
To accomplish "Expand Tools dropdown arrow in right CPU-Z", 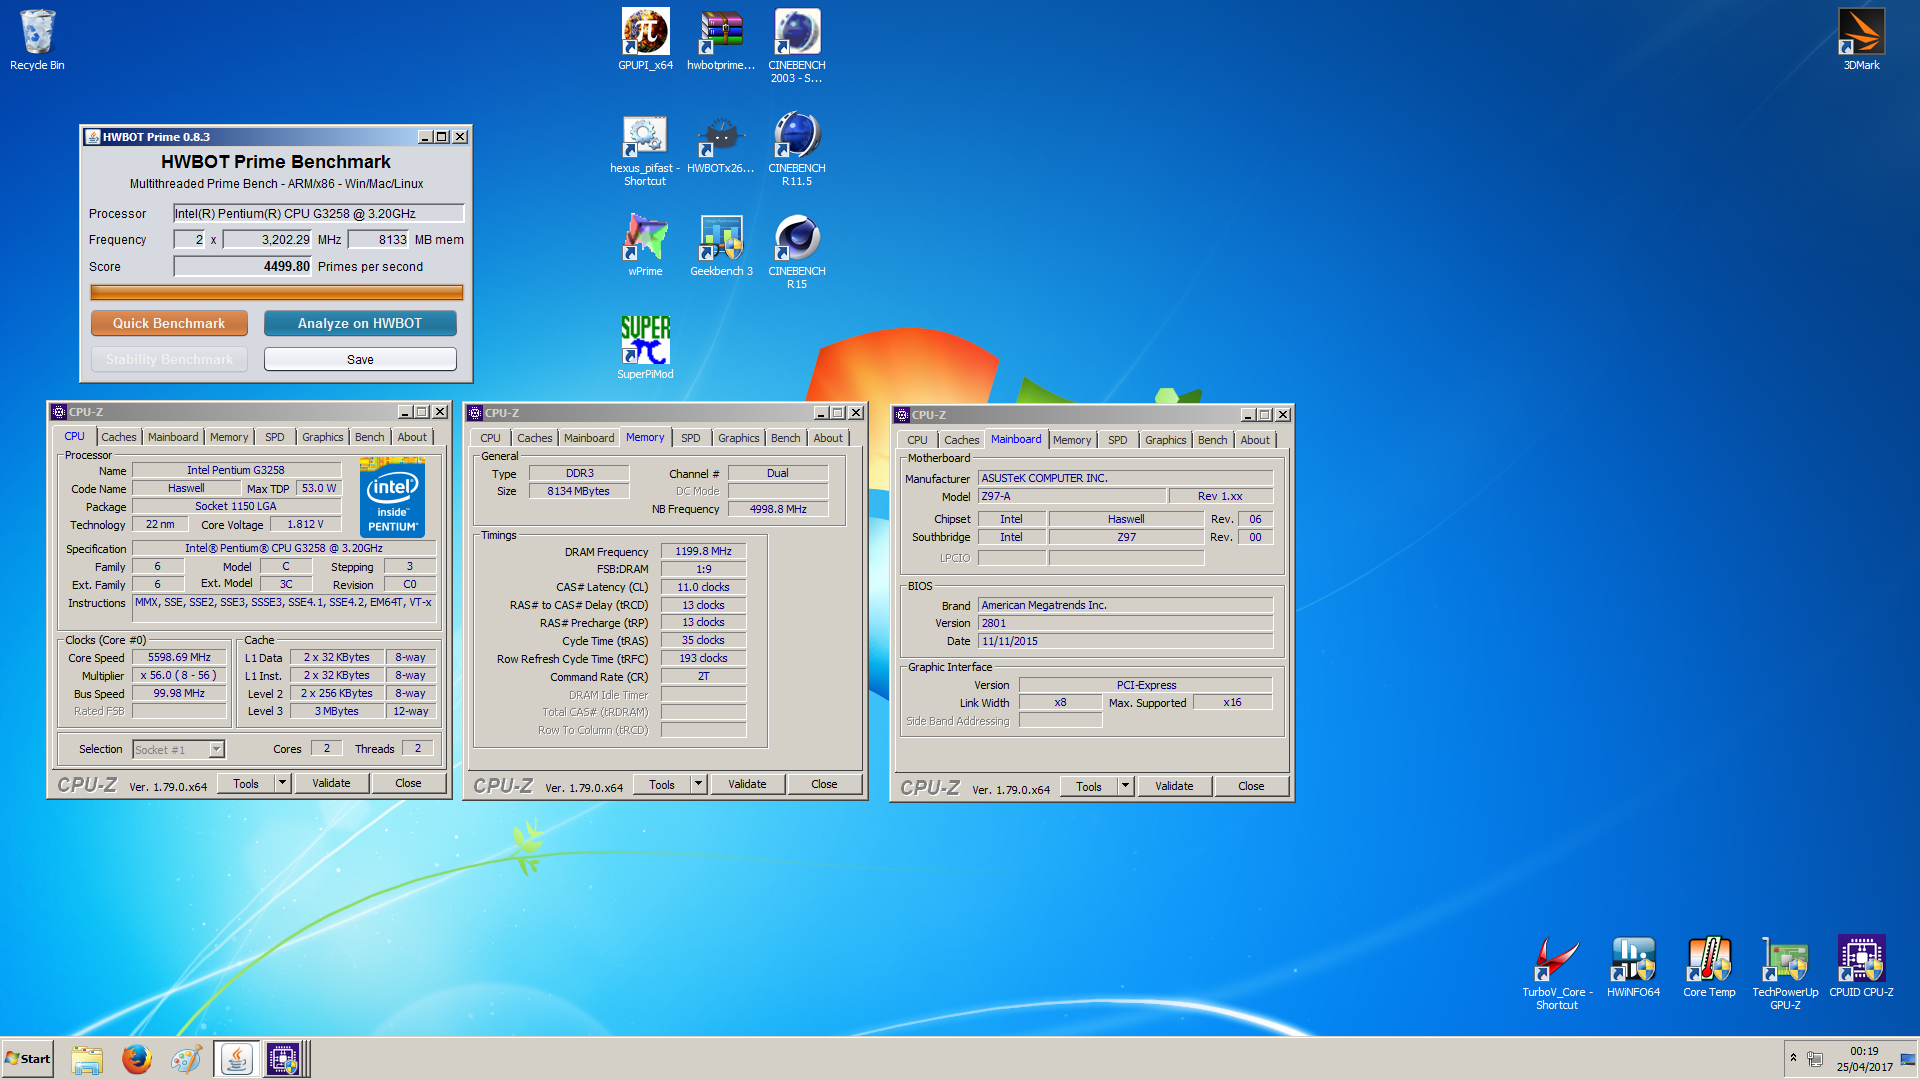I will (x=1126, y=787).
